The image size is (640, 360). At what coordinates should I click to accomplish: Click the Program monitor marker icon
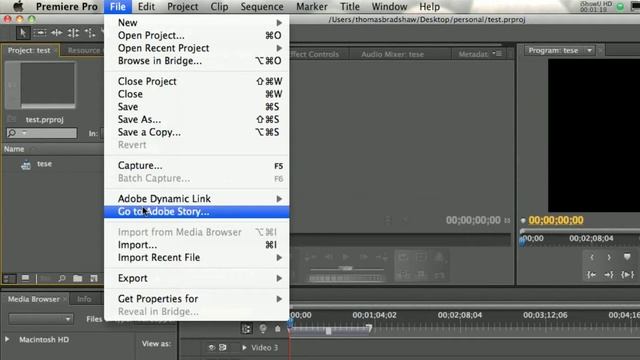(627, 257)
